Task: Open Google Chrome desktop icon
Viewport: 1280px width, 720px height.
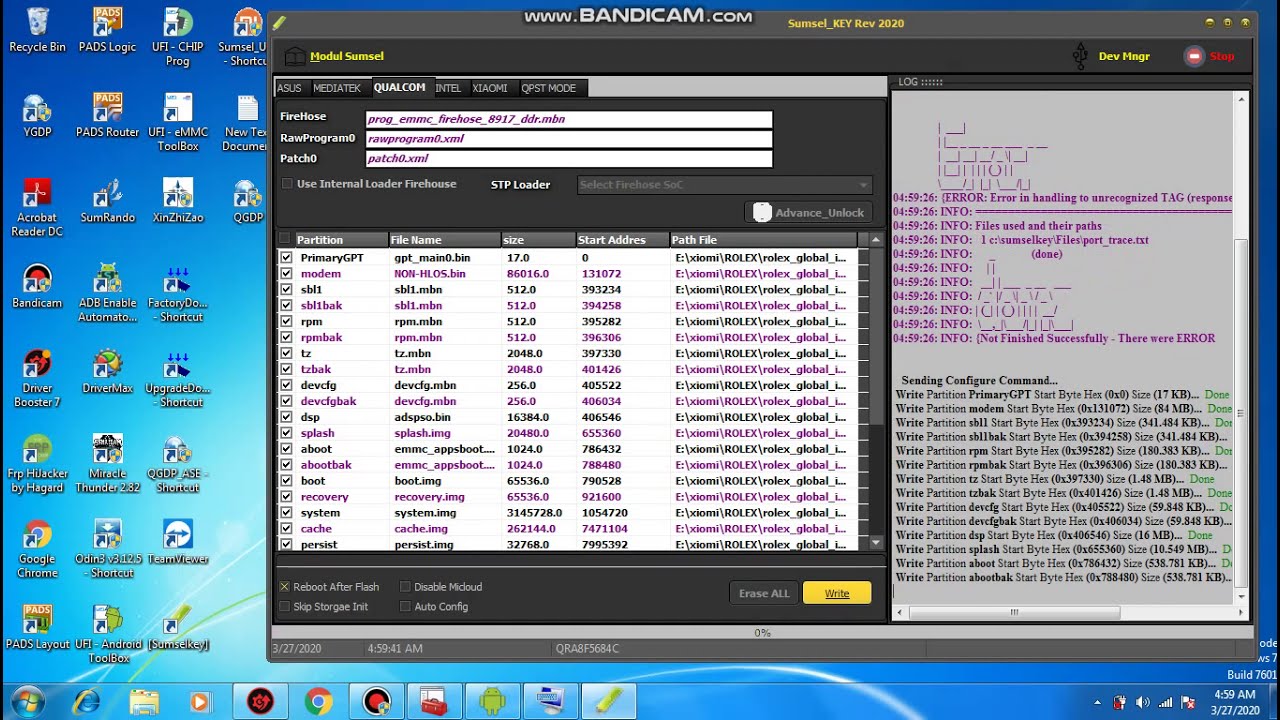Action: point(37,549)
